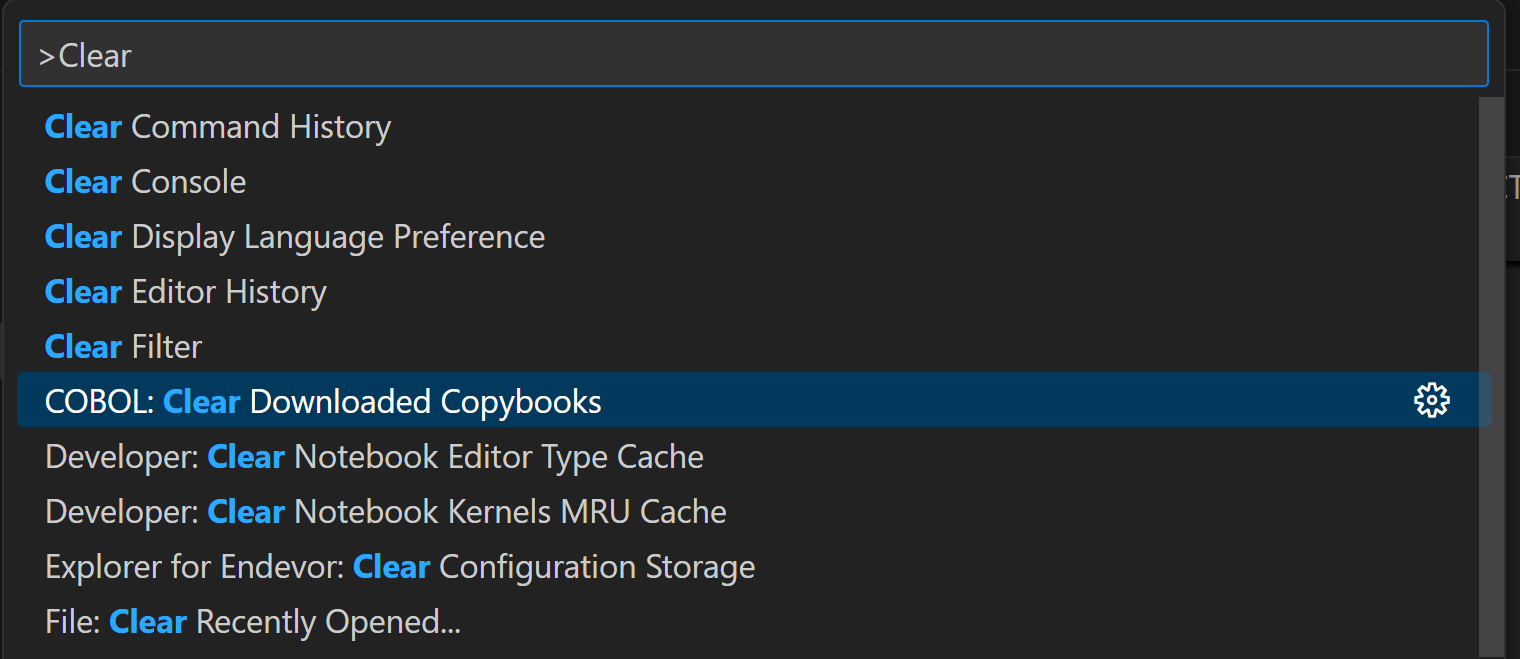The image size is (1520, 659).
Task: Run Clear Editor History from the list
Action: (186, 292)
